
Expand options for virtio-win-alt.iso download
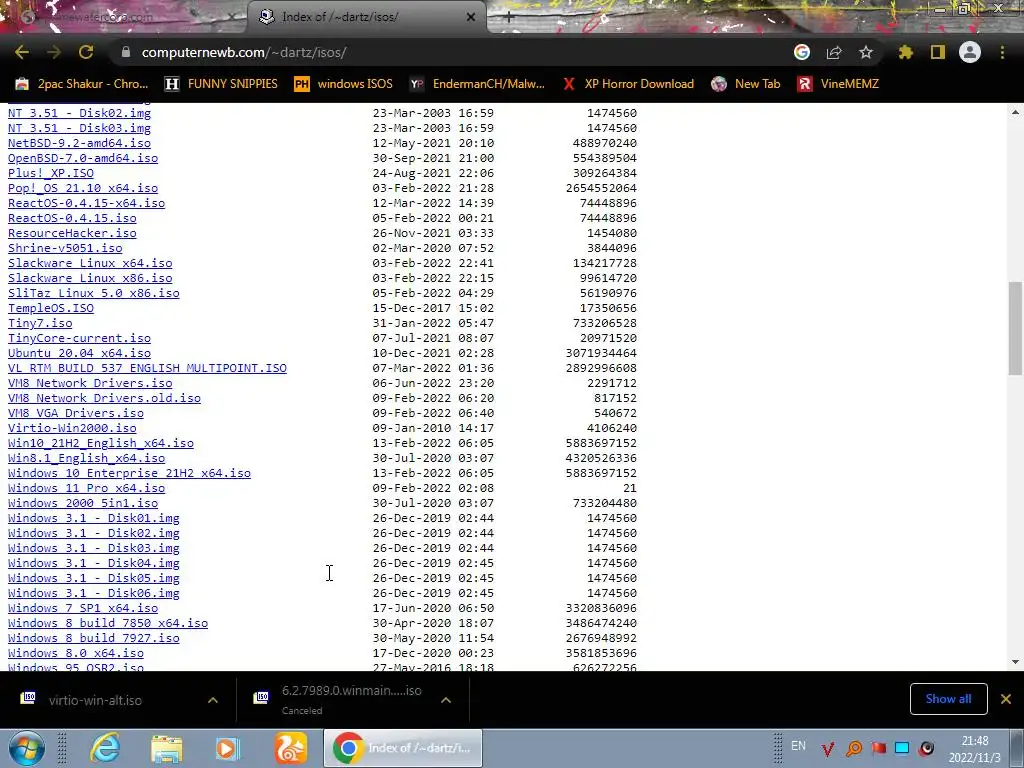point(212,700)
